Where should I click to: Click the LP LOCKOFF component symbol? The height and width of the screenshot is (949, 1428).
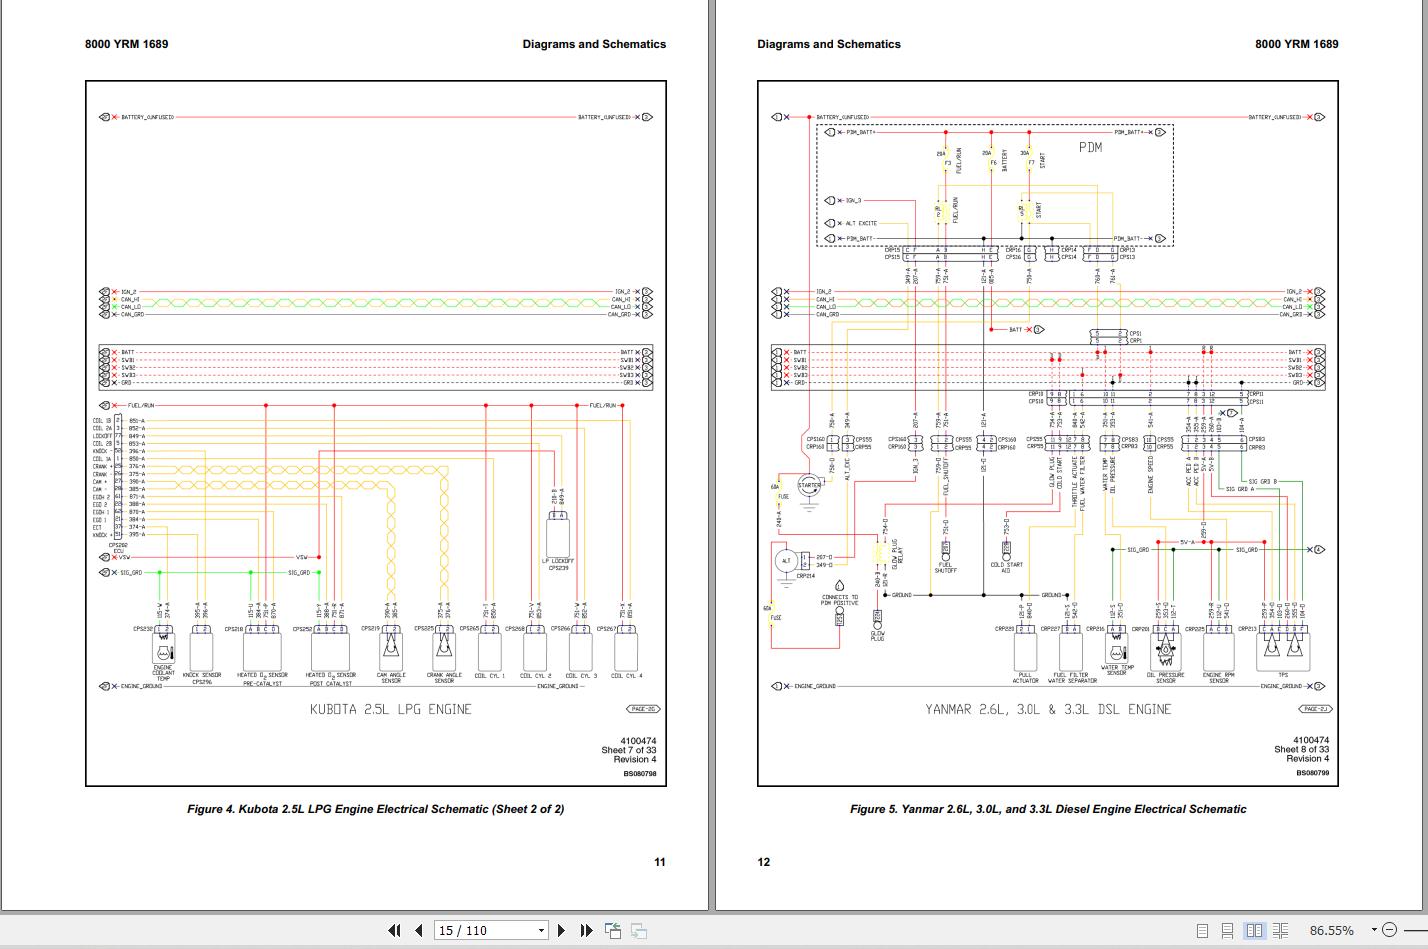[x=559, y=533]
